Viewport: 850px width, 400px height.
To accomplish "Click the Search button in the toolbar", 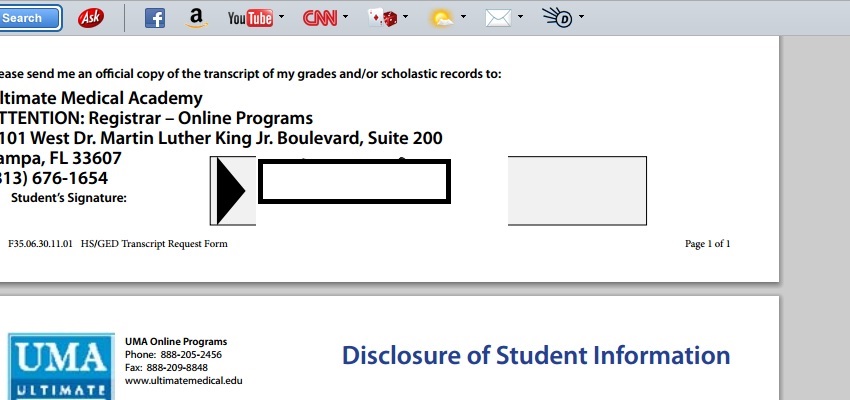I will click(29, 18).
